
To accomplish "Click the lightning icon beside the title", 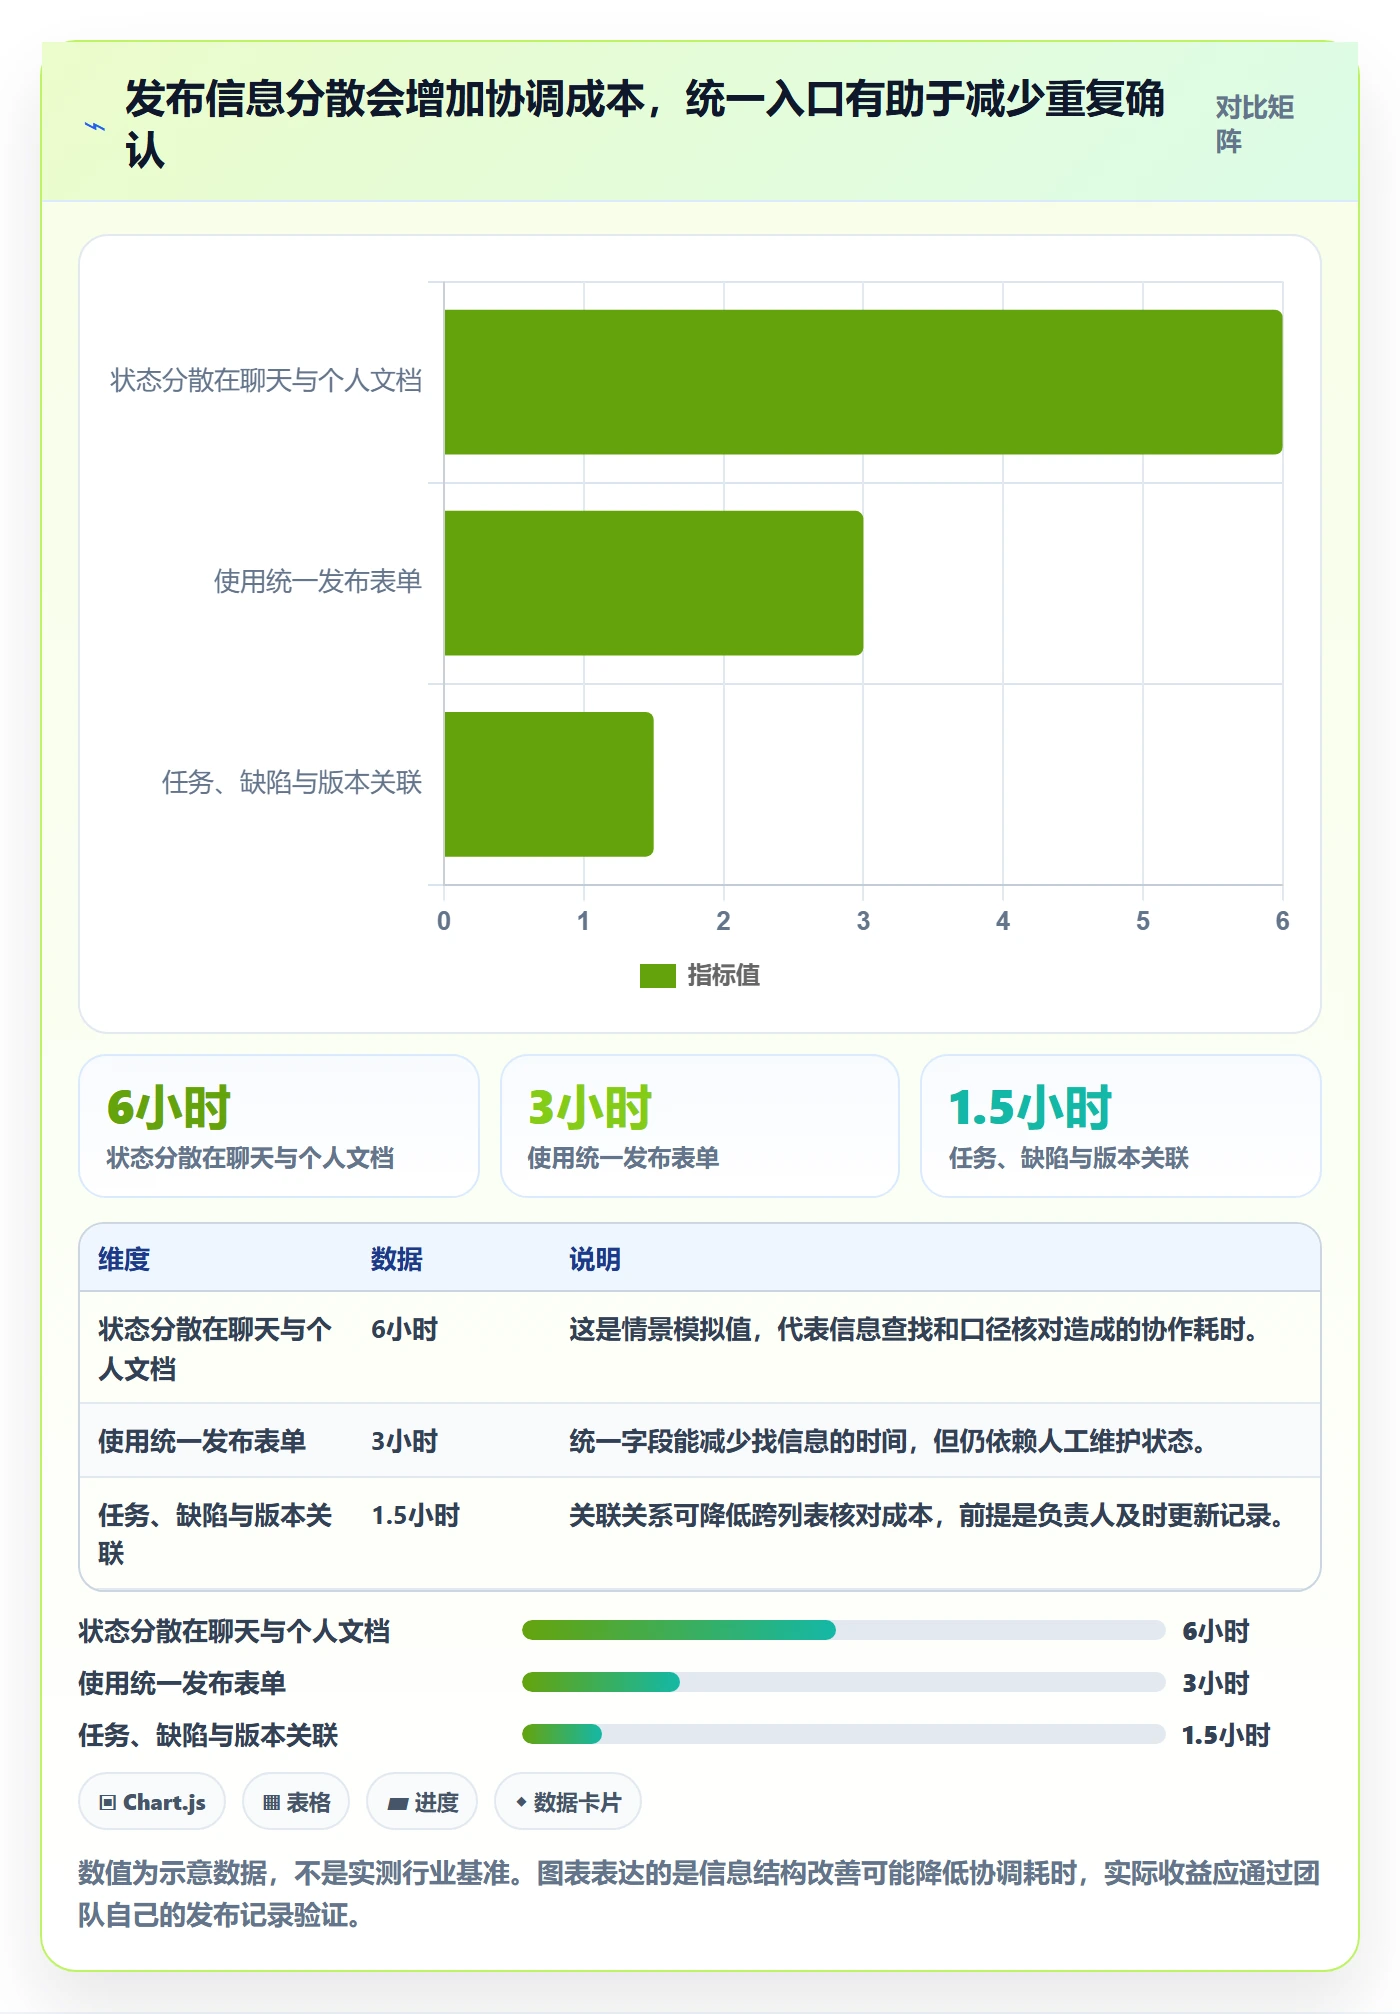I will click(x=94, y=126).
